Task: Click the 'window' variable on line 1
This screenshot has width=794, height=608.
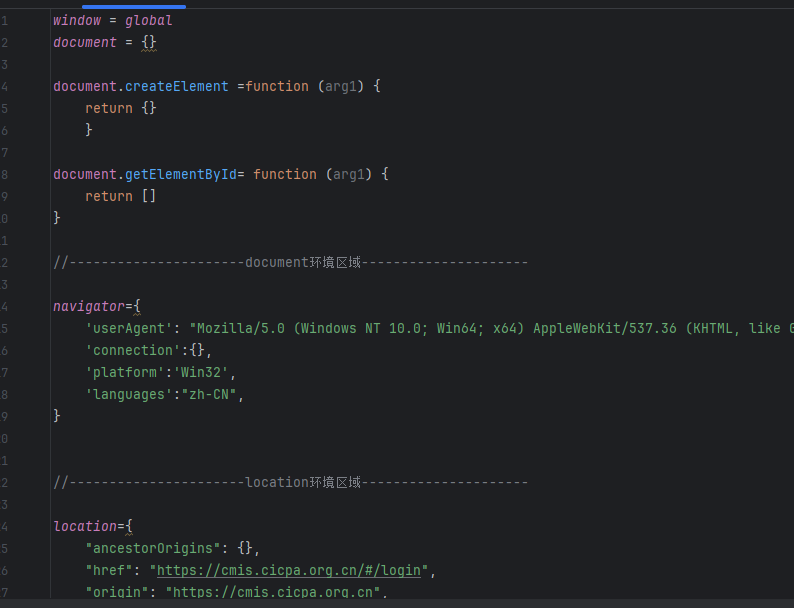Action: (77, 21)
